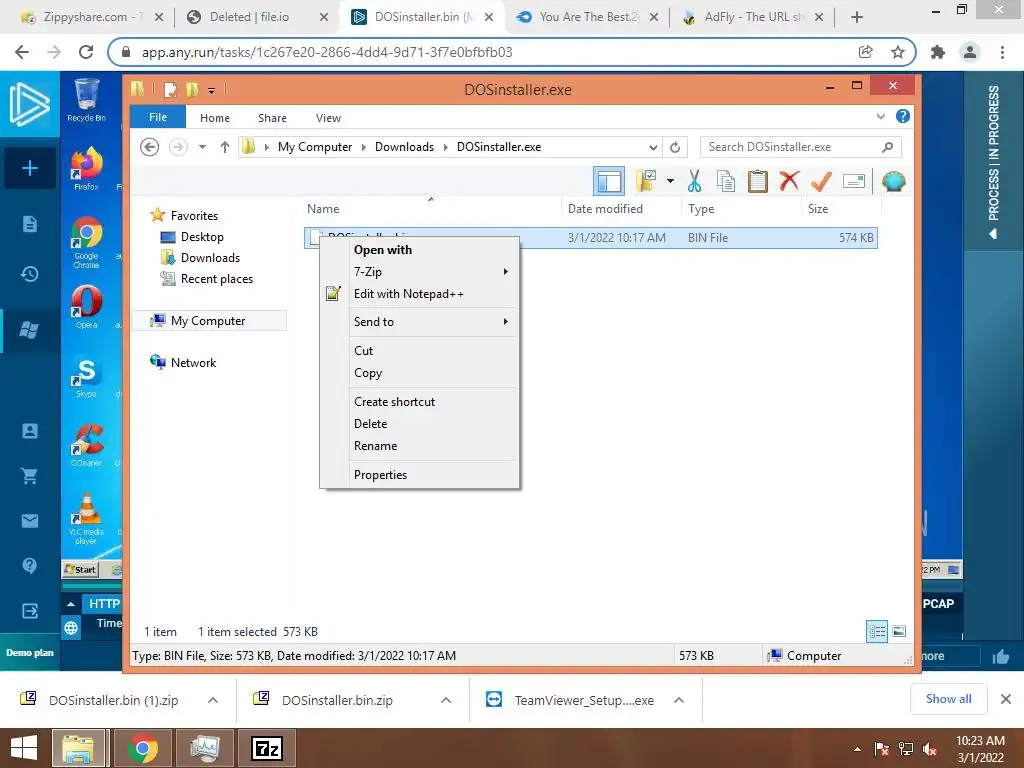The image size is (1024, 768).
Task: Open the DOSinstaller.bin.zip download chevron
Action: [x=446, y=700]
